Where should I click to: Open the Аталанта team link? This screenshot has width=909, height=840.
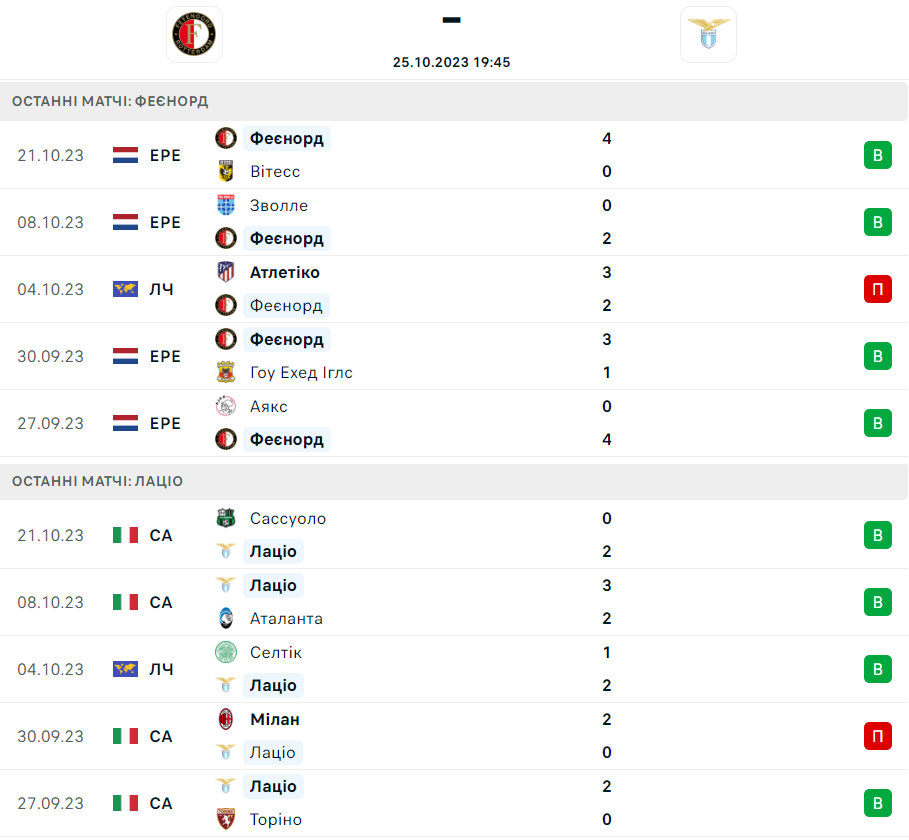[x=286, y=619]
